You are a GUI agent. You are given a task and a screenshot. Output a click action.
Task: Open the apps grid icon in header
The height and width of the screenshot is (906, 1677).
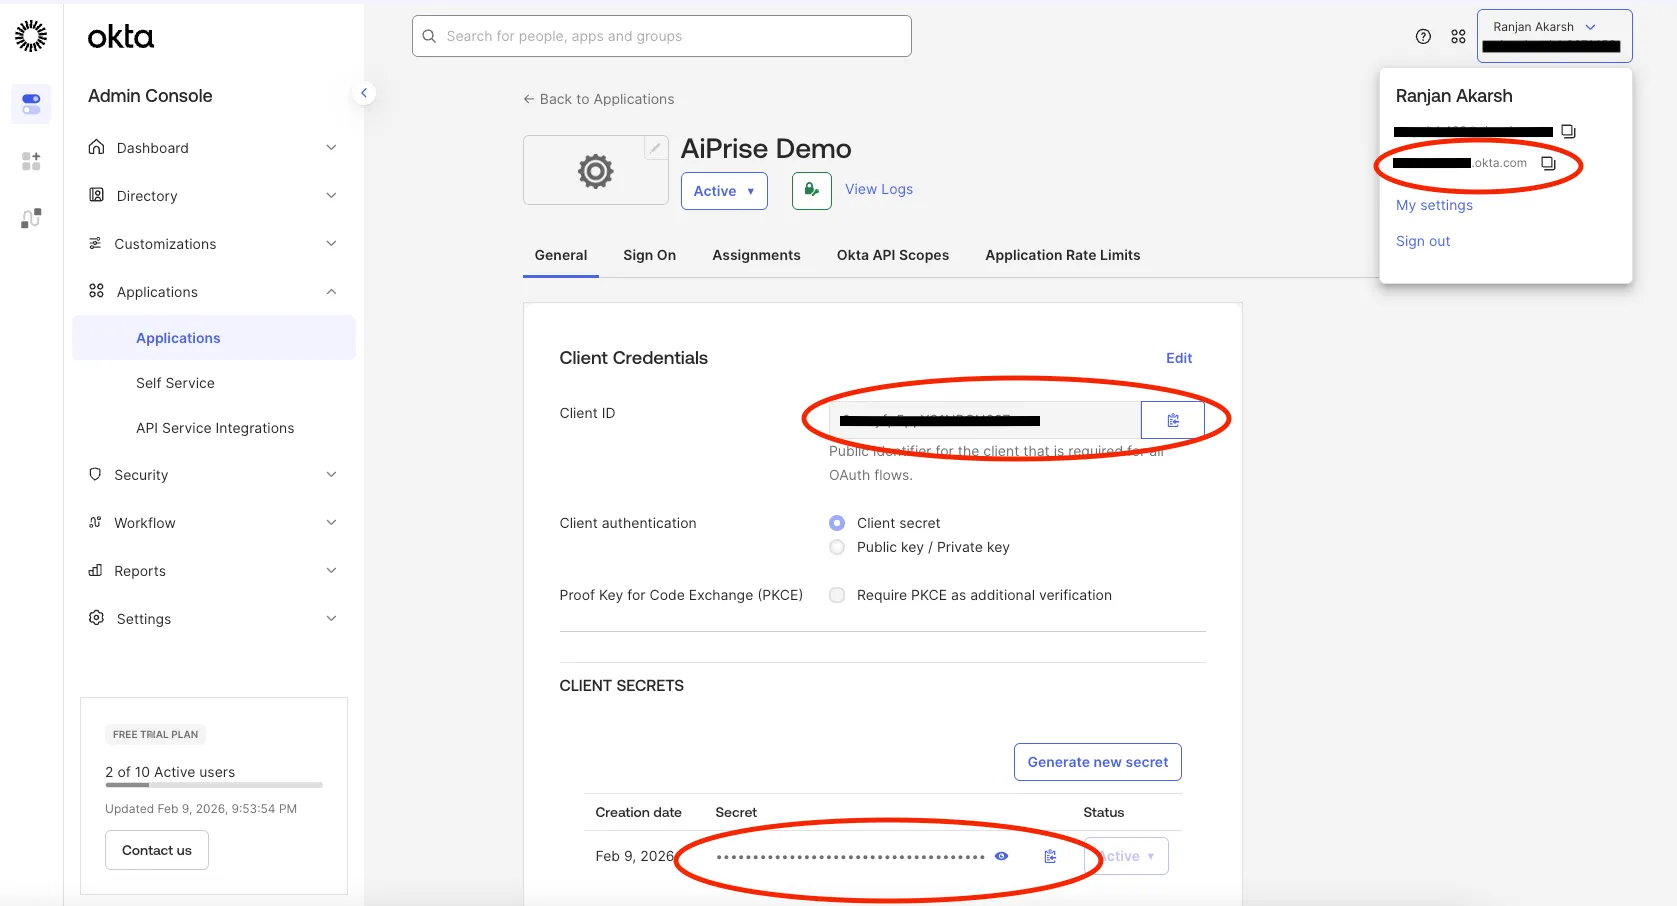point(1458,36)
